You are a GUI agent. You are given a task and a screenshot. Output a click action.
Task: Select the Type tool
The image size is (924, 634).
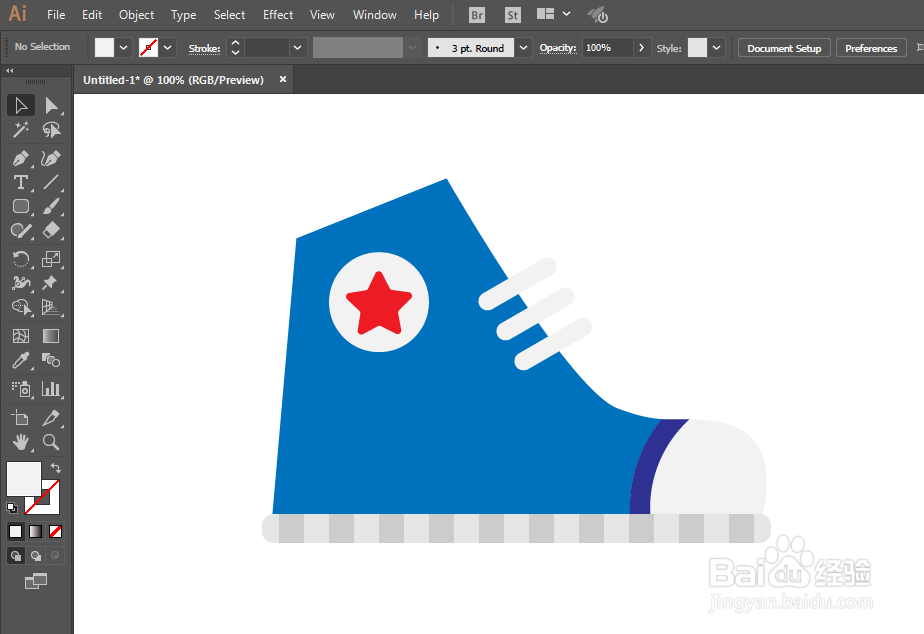(x=21, y=182)
